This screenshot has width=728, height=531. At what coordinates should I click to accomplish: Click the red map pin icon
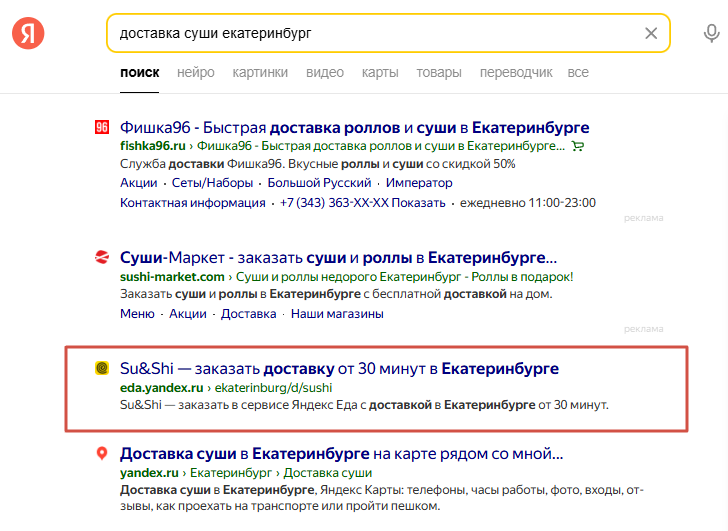(102, 453)
